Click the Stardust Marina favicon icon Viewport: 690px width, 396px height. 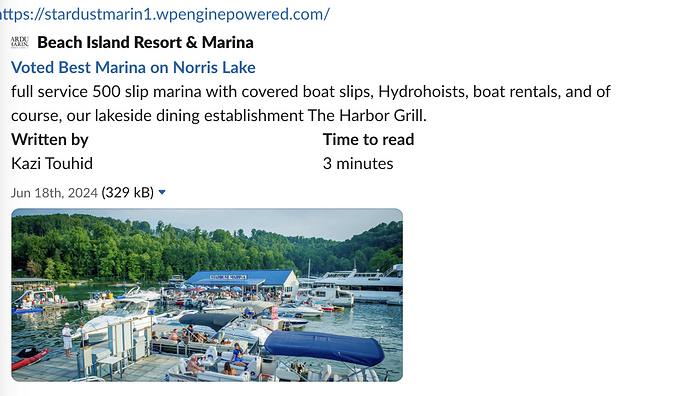coord(20,42)
